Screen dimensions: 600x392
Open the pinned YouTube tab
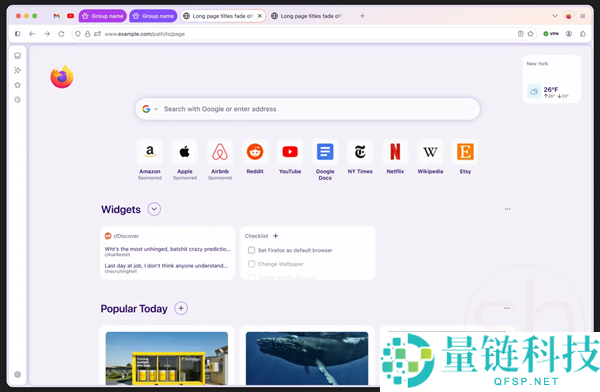point(70,16)
